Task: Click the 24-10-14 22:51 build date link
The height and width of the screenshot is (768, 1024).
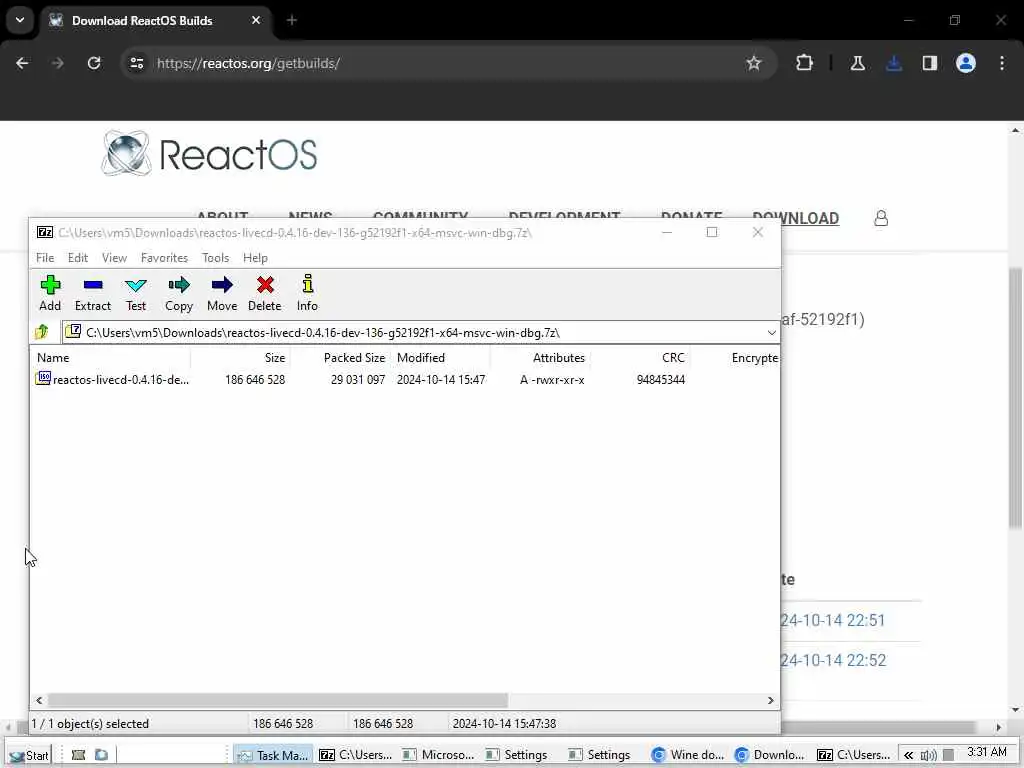Action: tap(833, 620)
